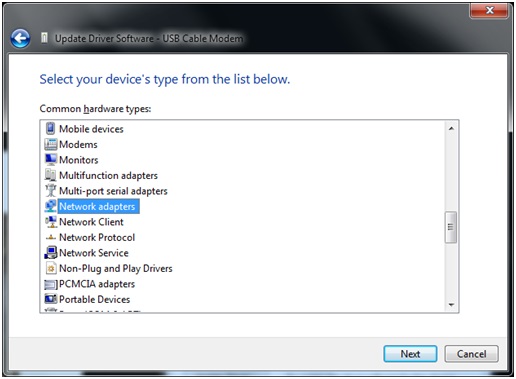The image size is (516, 379).
Task: Select Portable Devices entry
Action: tap(94, 299)
